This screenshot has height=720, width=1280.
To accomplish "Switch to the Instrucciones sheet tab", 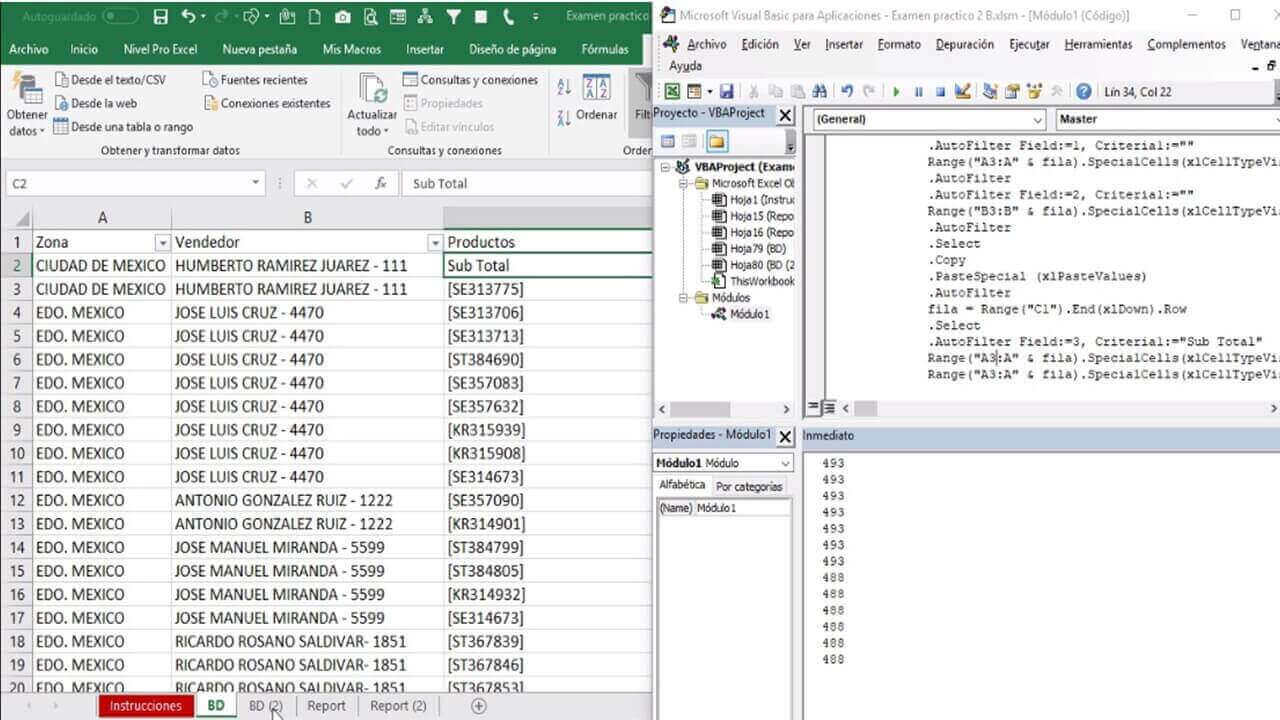I will [x=146, y=705].
